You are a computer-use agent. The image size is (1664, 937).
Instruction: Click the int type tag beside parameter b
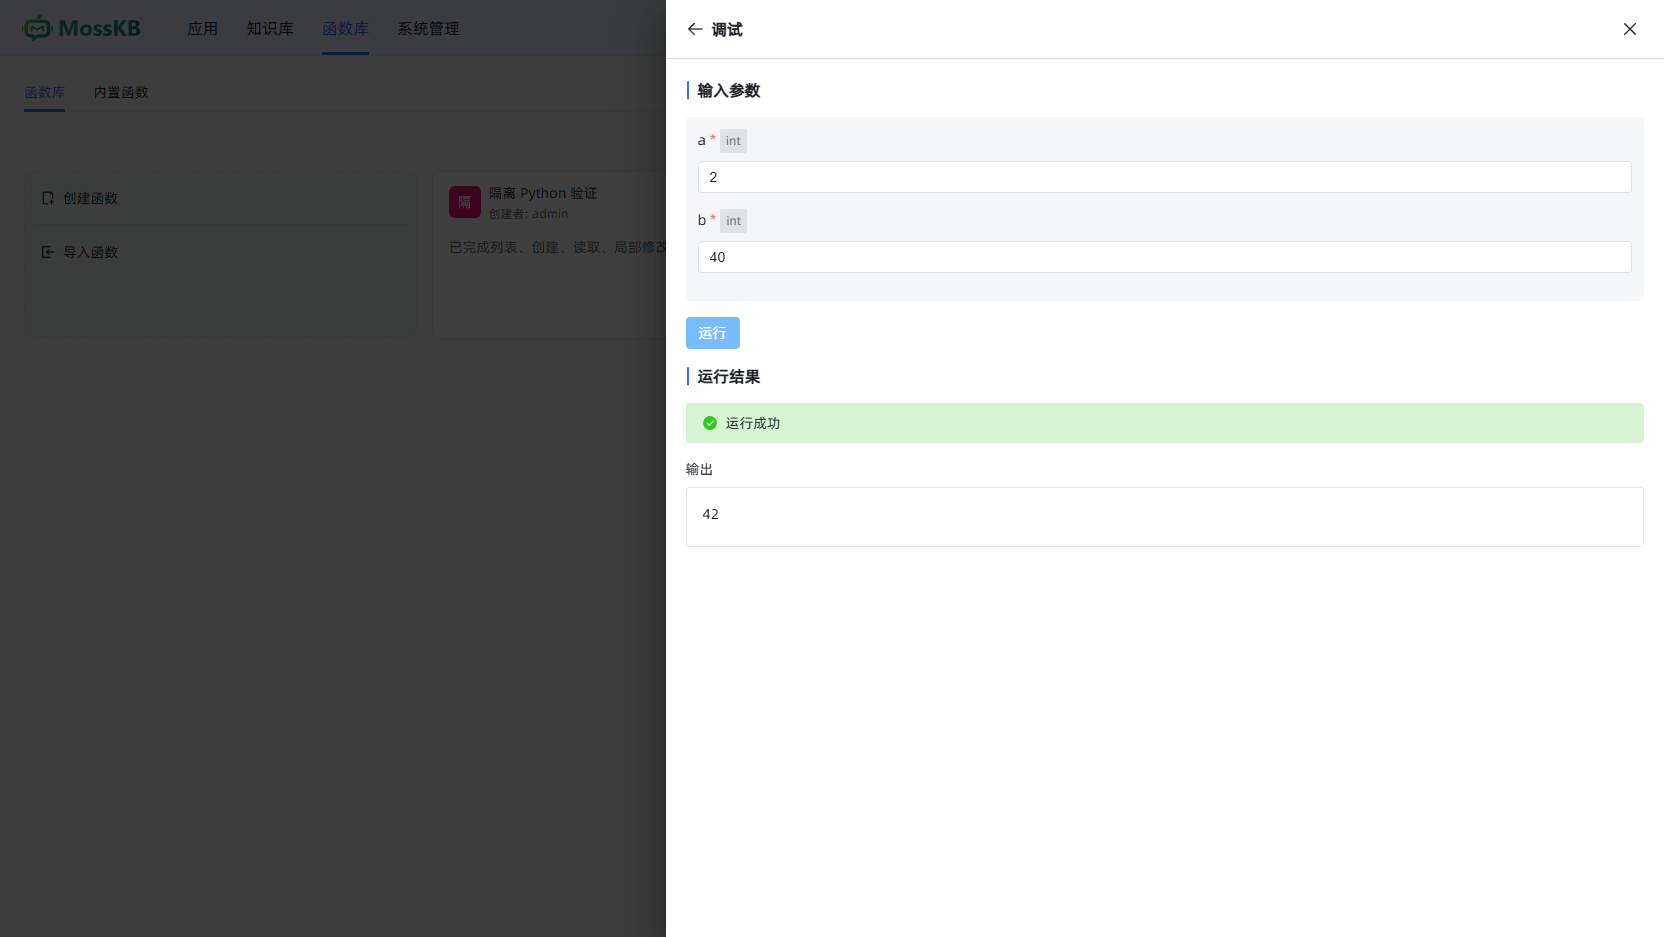pos(733,221)
